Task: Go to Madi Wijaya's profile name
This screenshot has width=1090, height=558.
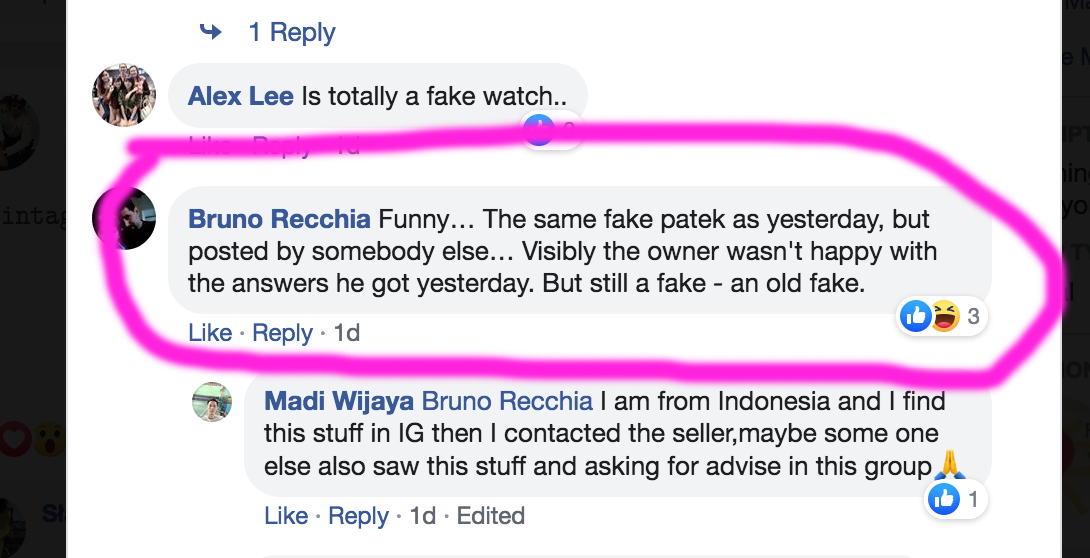Action: coord(338,402)
